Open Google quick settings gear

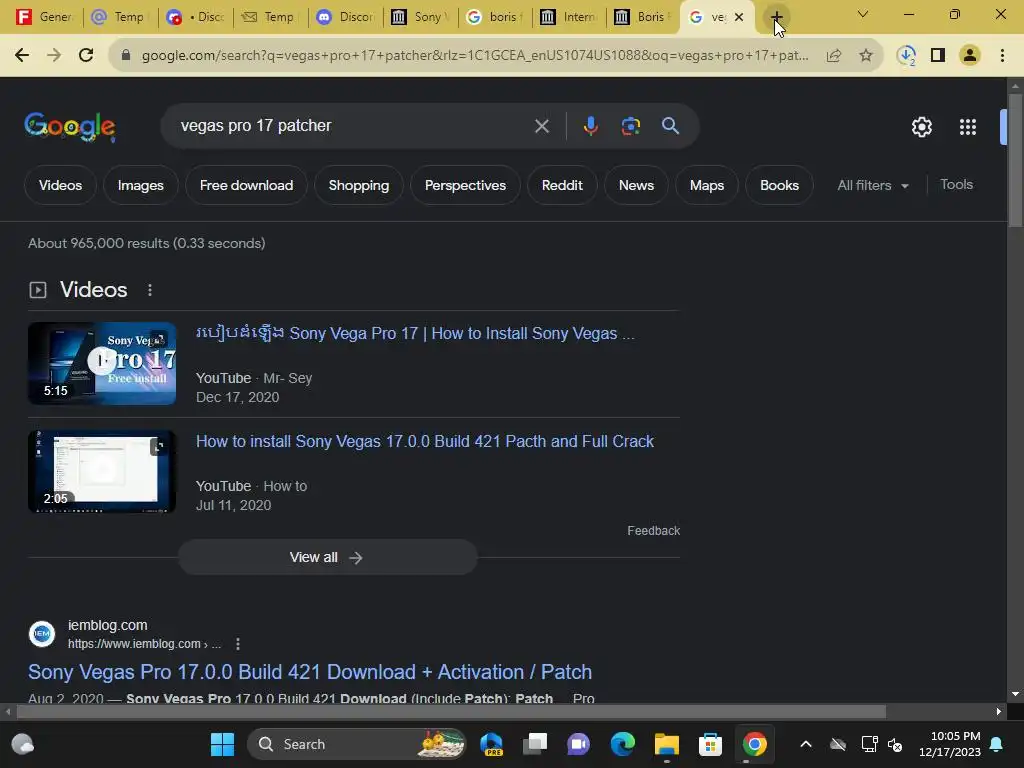[921, 127]
